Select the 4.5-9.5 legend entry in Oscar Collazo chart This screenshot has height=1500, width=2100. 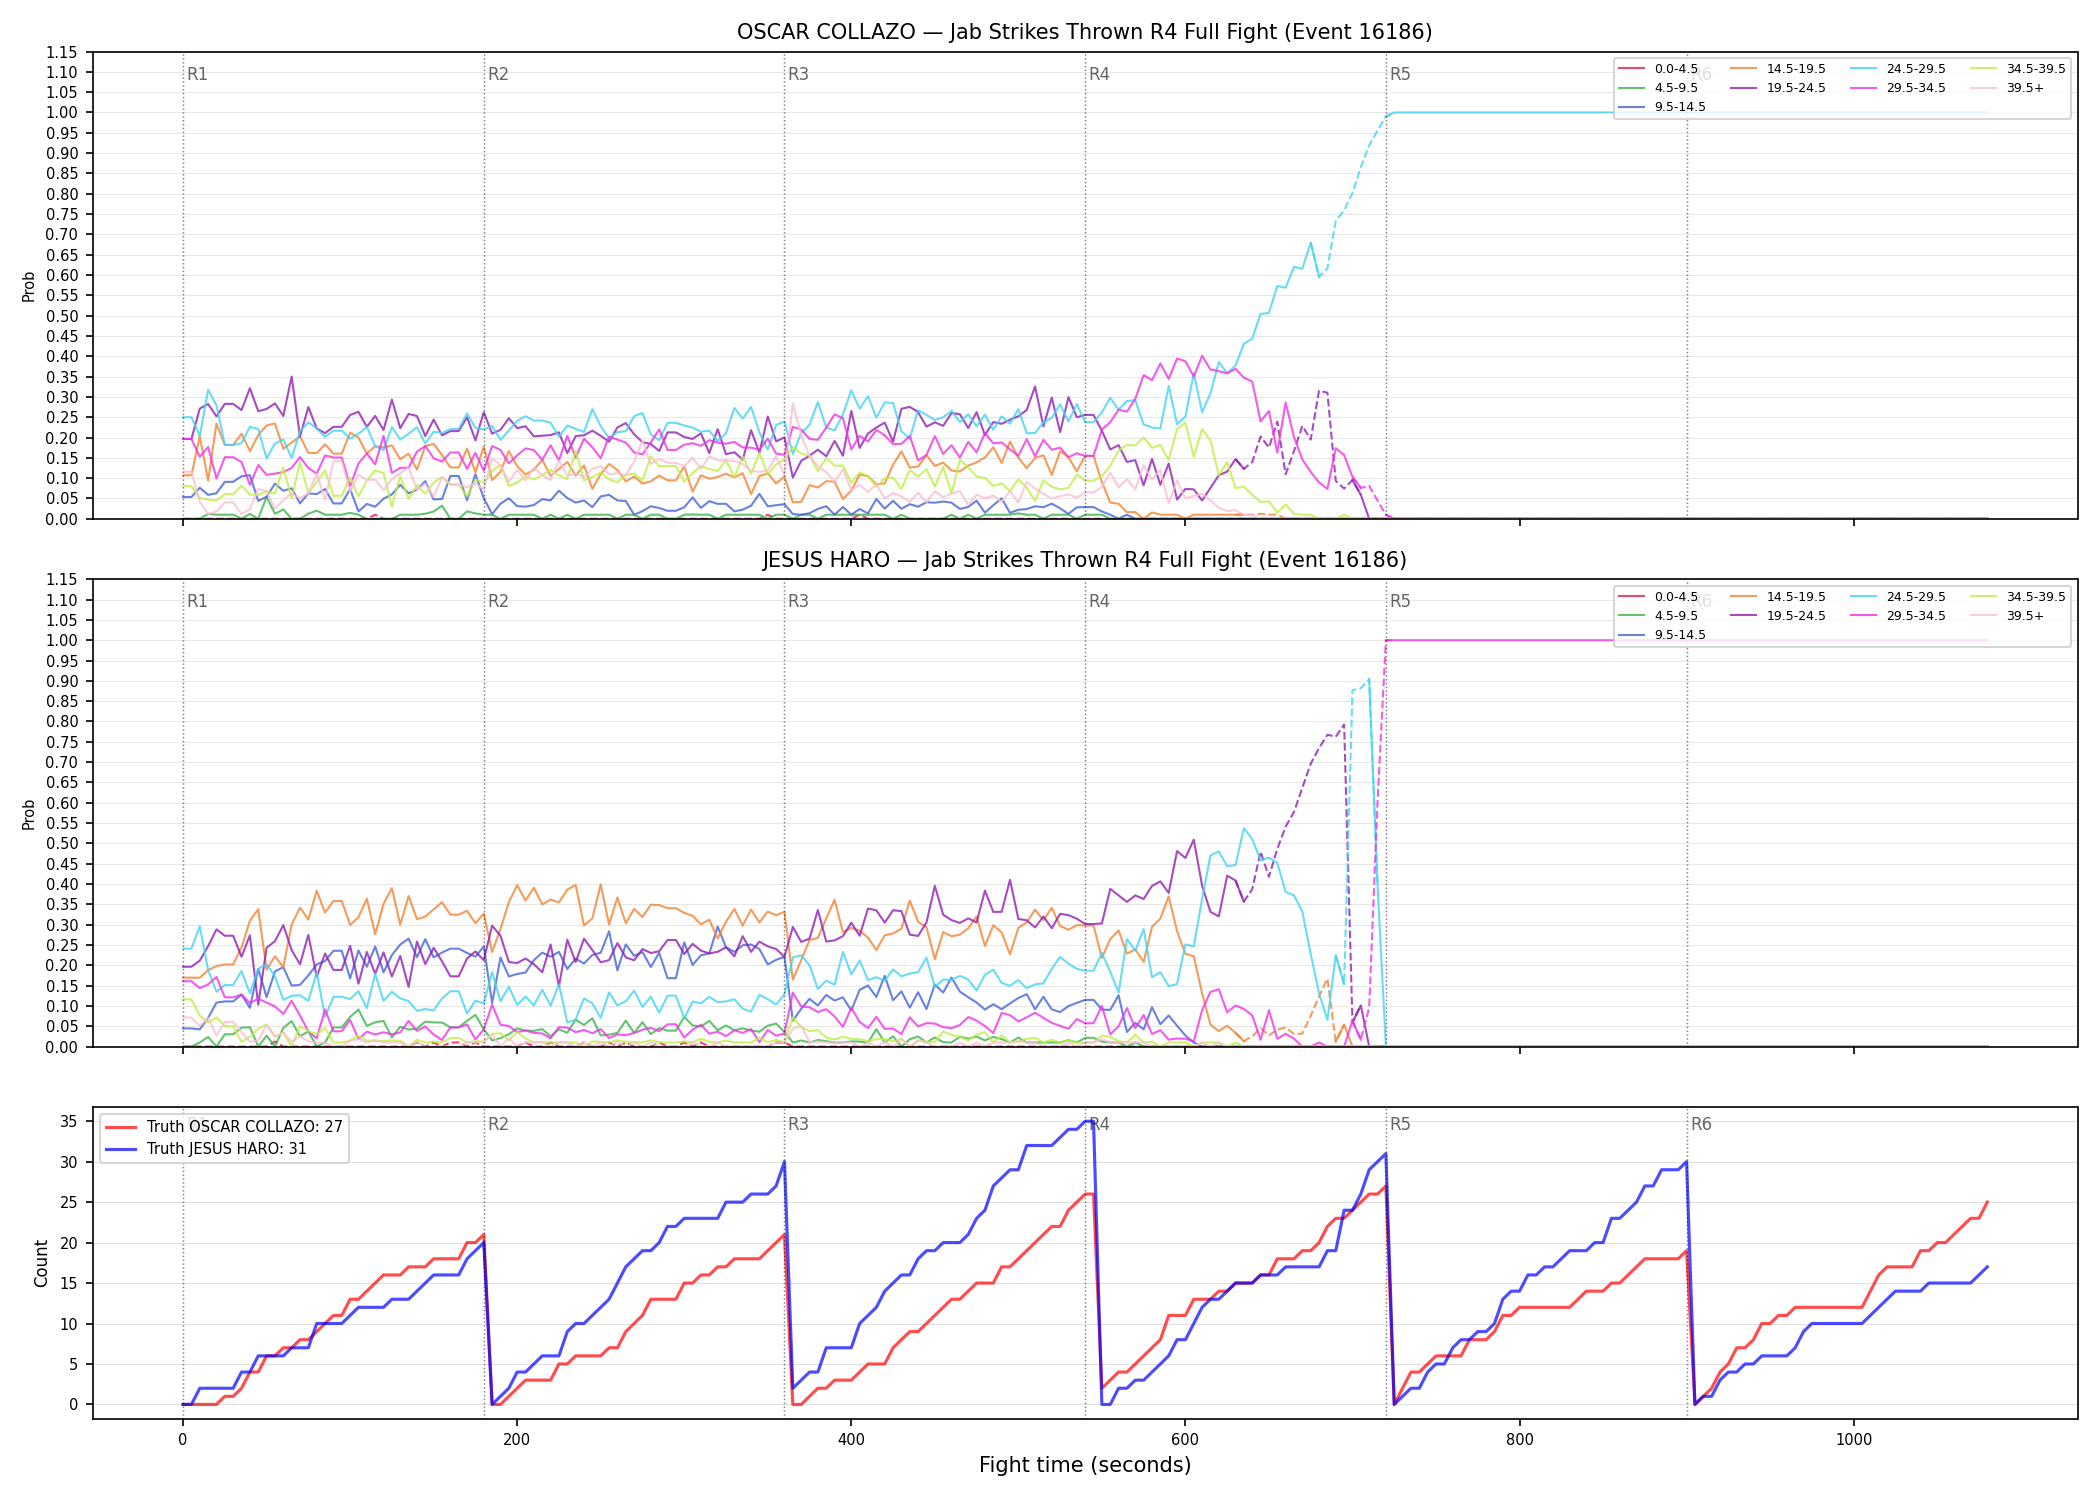coord(1658,88)
